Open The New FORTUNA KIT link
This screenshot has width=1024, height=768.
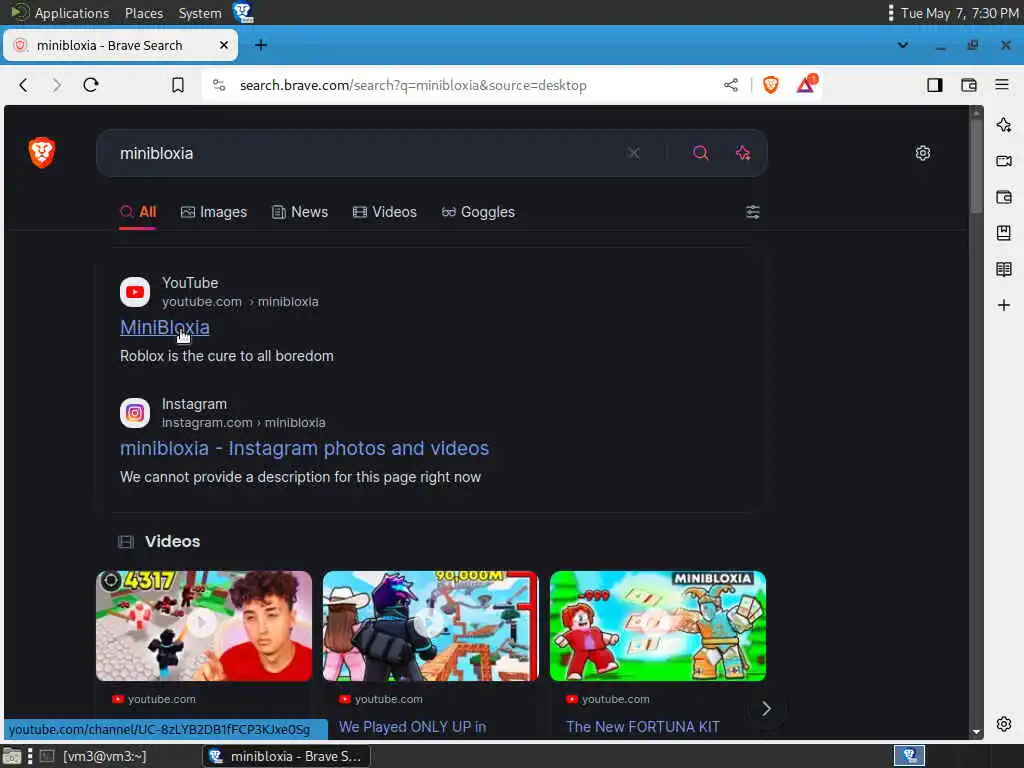pos(643,727)
